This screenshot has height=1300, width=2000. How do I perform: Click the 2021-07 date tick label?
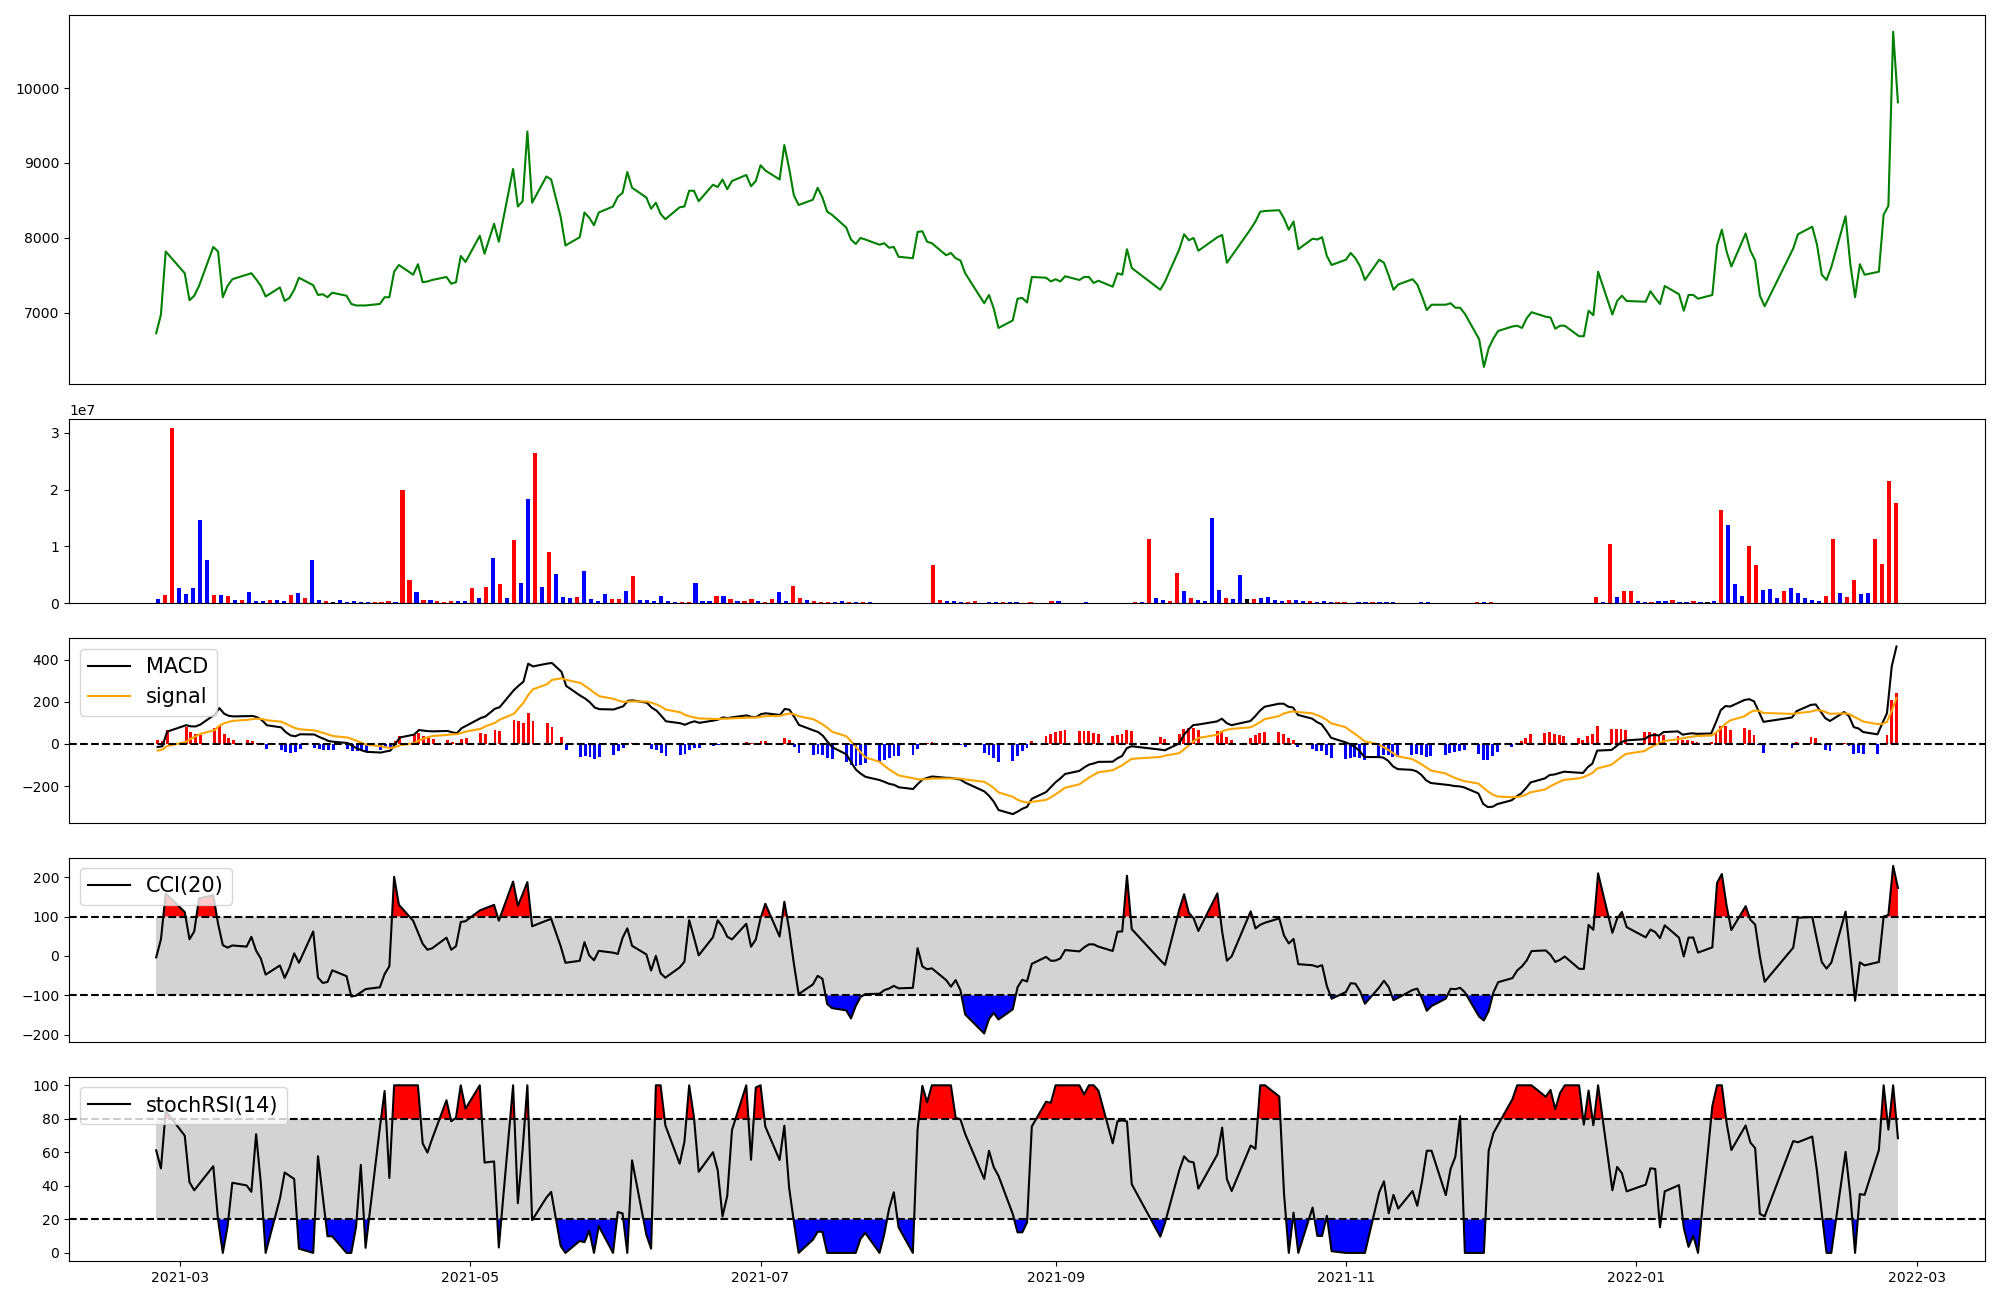[761, 1277]
